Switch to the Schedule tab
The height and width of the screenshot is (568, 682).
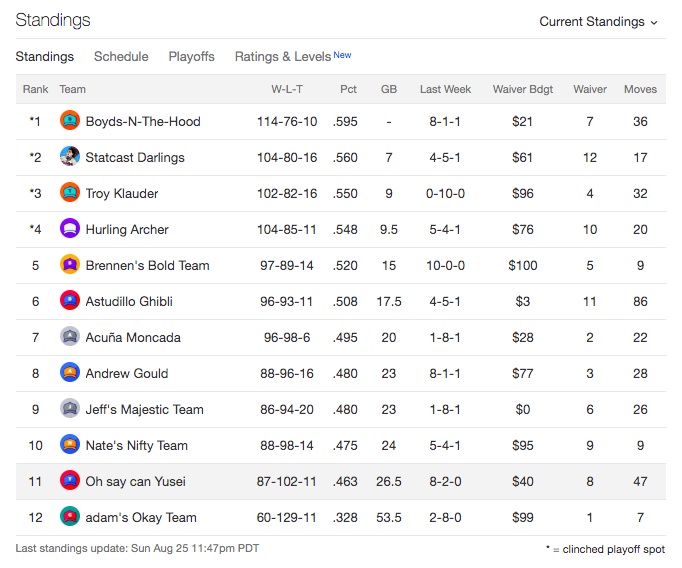pyautogui.click(x=121, y=57)
